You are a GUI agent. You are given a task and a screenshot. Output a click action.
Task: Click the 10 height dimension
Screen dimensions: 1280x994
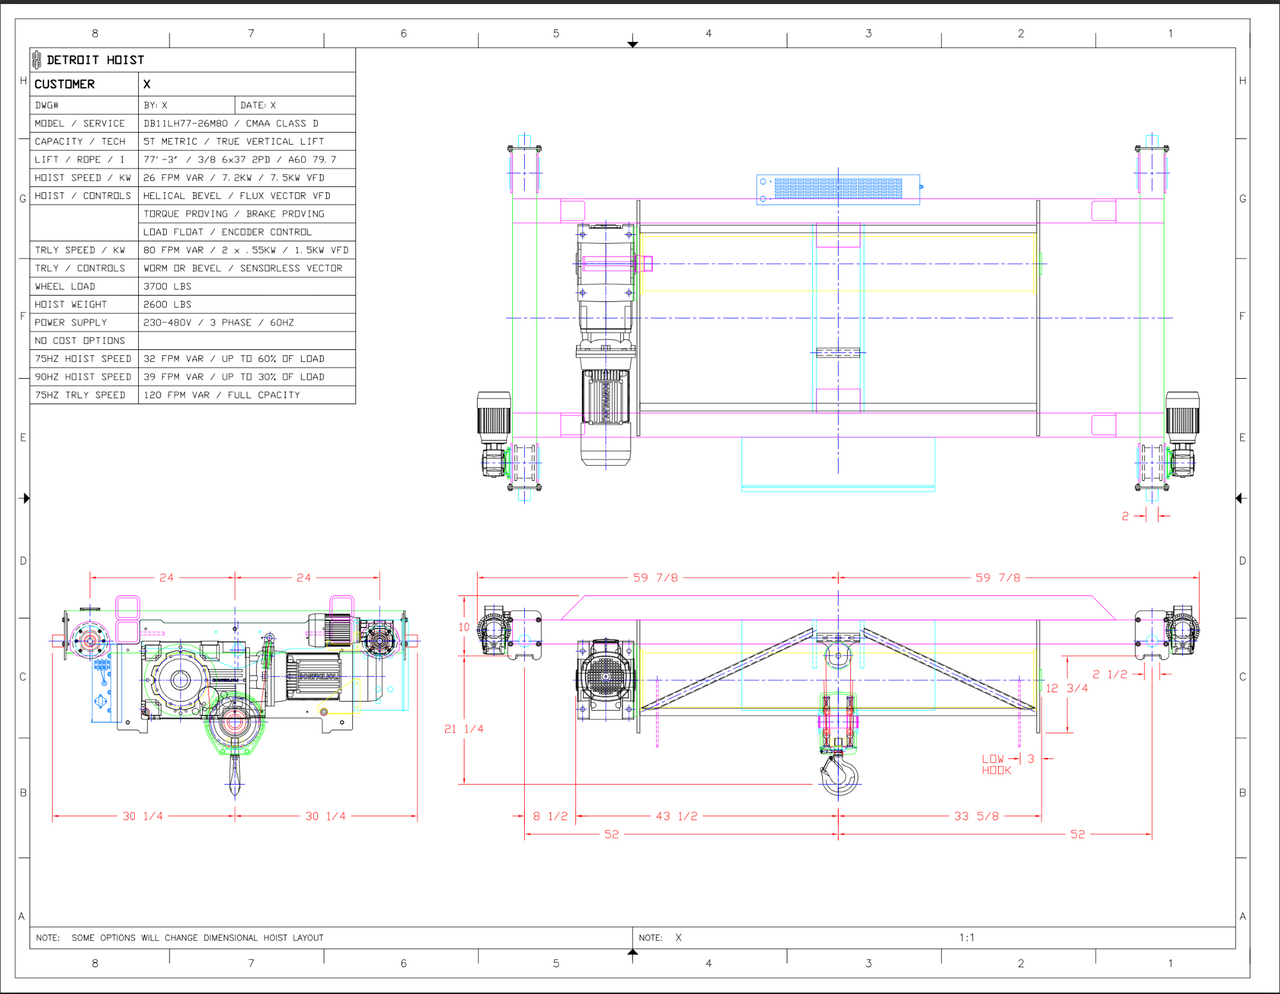[x=464, y=627]
